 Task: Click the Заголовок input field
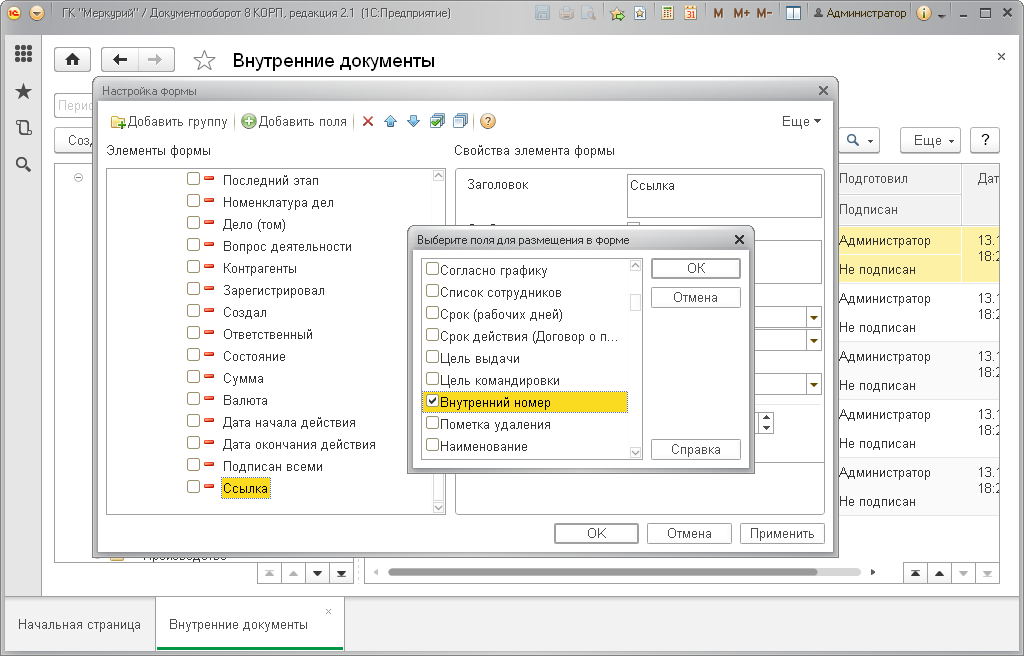[724, 195]
